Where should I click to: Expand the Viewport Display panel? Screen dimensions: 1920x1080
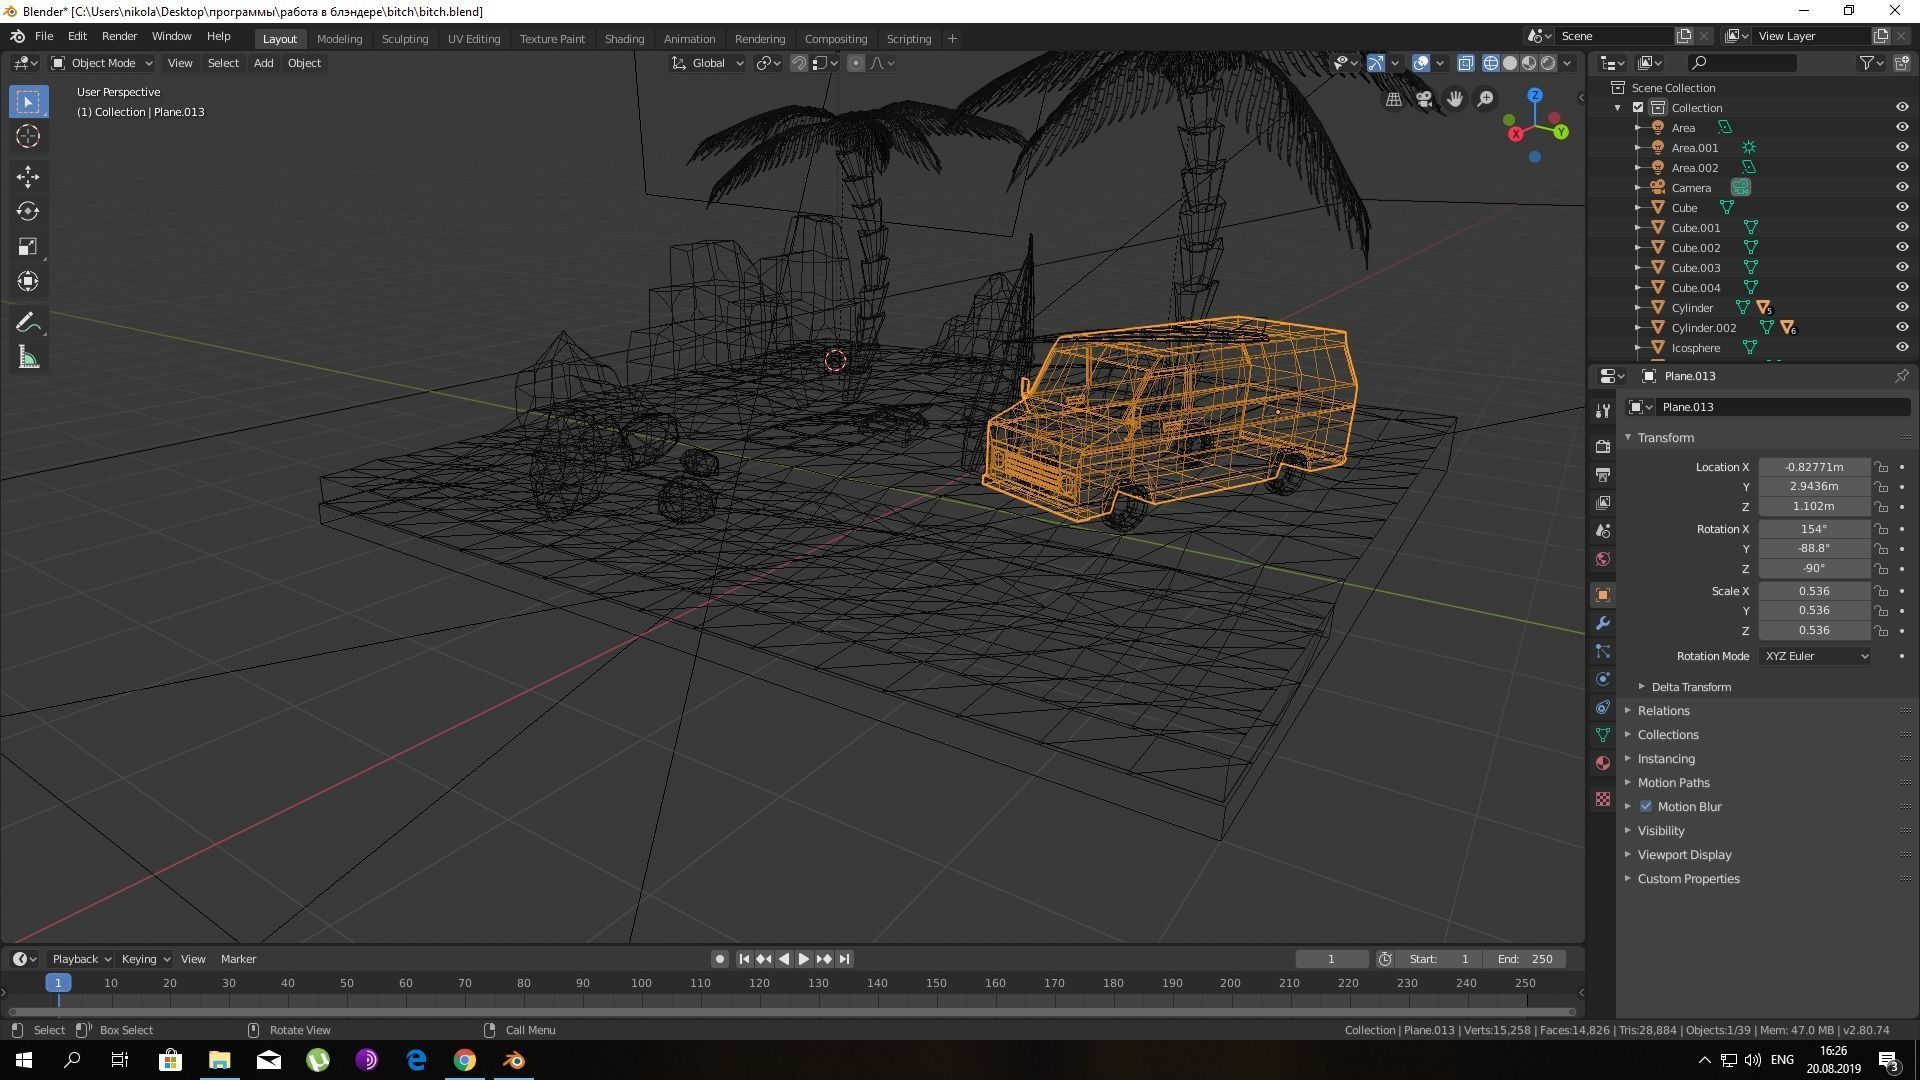[x=1684, y=855]
